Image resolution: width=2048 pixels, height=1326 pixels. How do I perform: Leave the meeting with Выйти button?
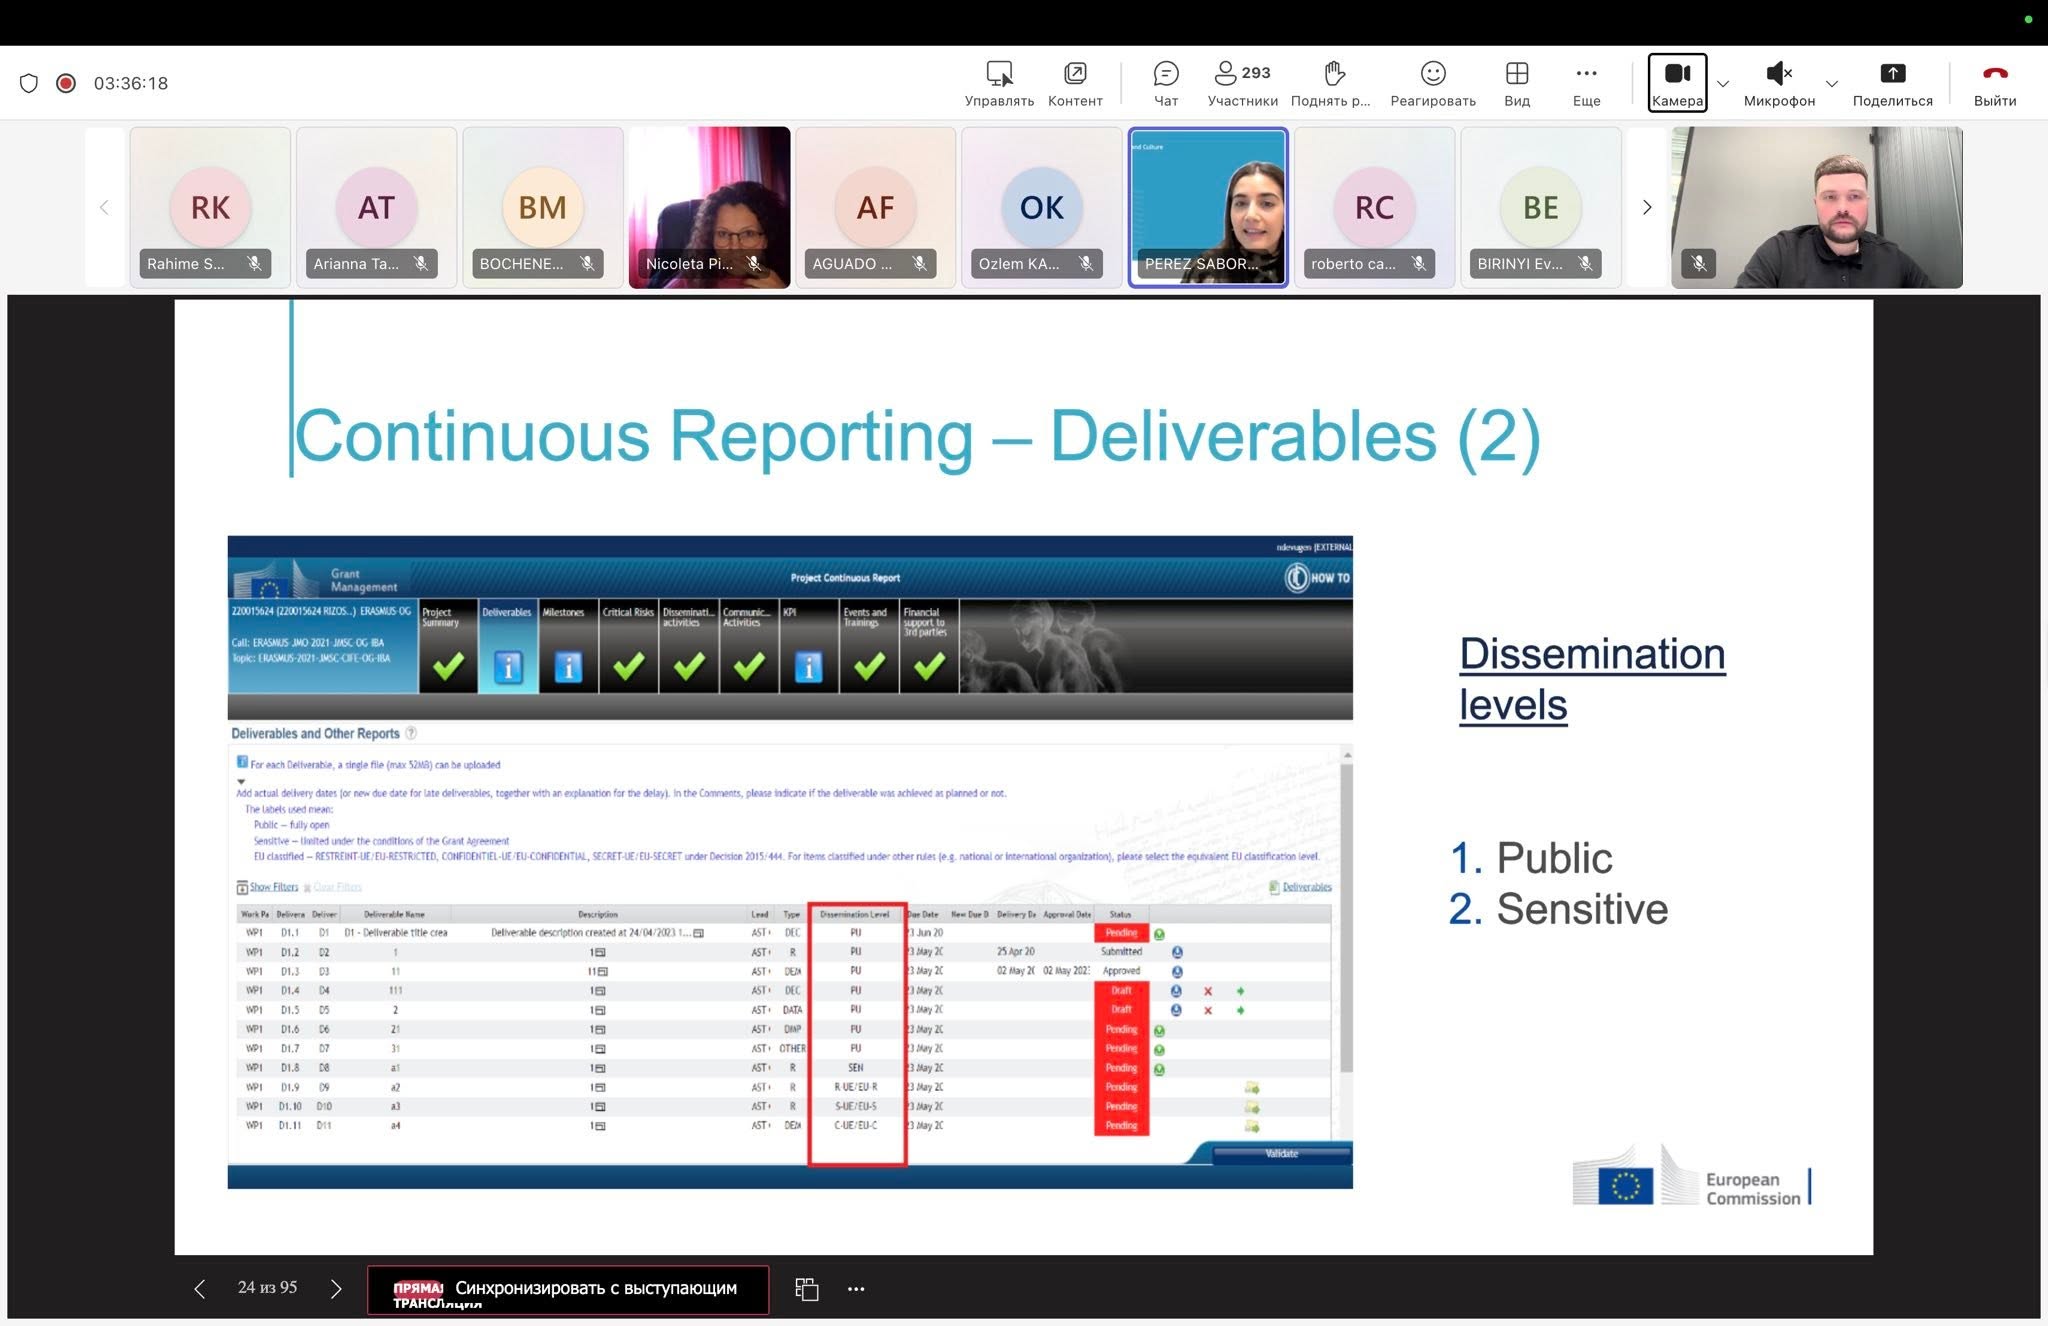pos(1995,83)
